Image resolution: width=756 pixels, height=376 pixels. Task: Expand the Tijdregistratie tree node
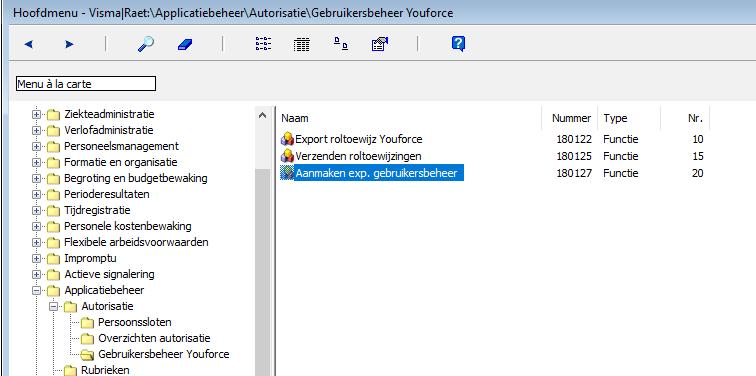36,211
